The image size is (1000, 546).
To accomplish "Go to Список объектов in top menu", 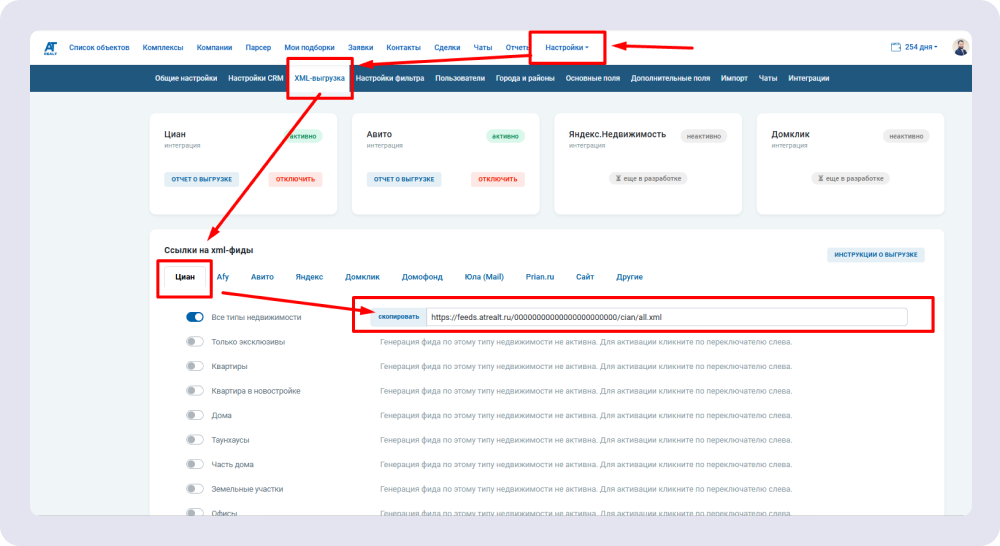I will coord(99,47).
